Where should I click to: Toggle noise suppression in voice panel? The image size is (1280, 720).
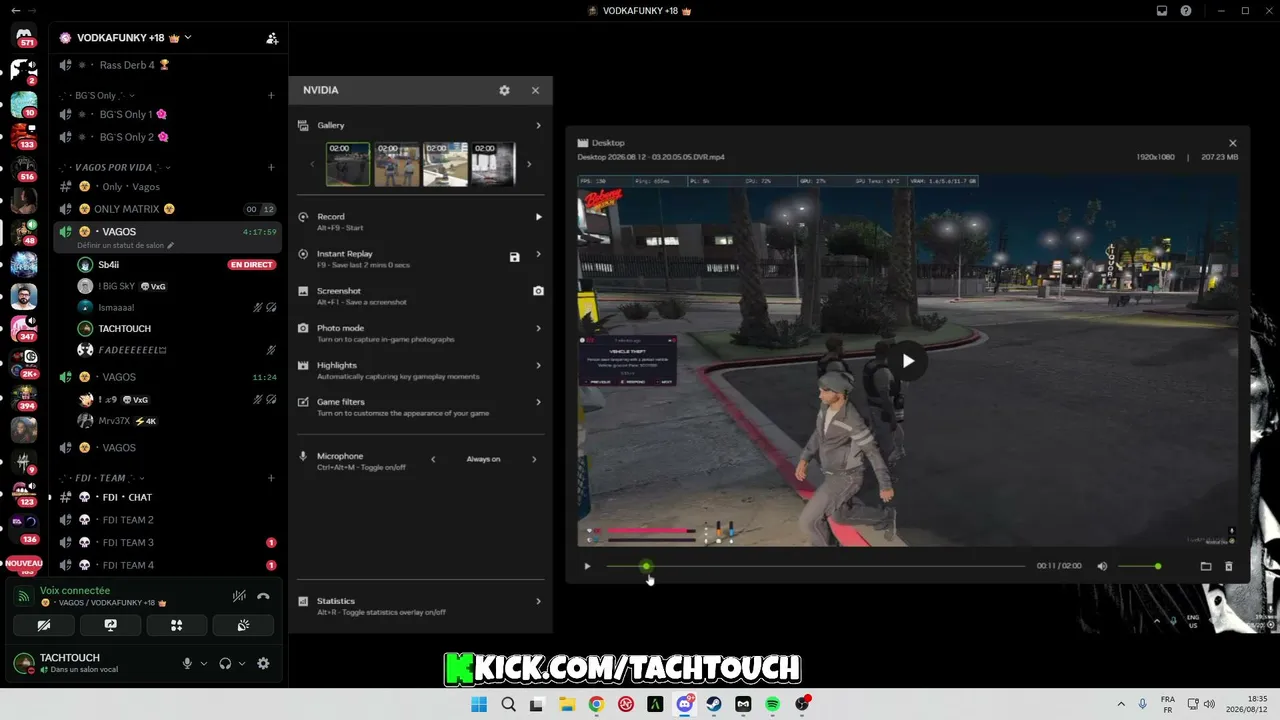pos(239,596)
